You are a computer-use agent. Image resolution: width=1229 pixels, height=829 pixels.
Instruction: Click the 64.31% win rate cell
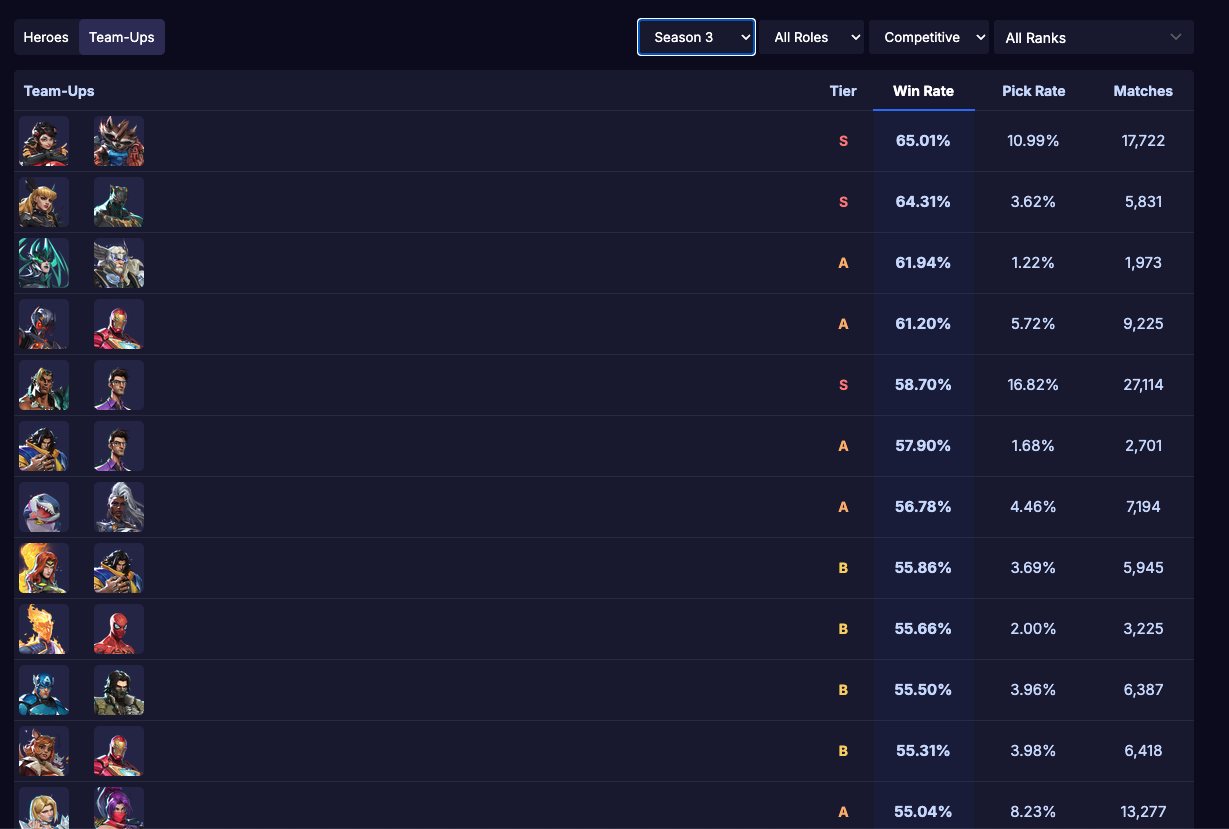pos(923,202)
